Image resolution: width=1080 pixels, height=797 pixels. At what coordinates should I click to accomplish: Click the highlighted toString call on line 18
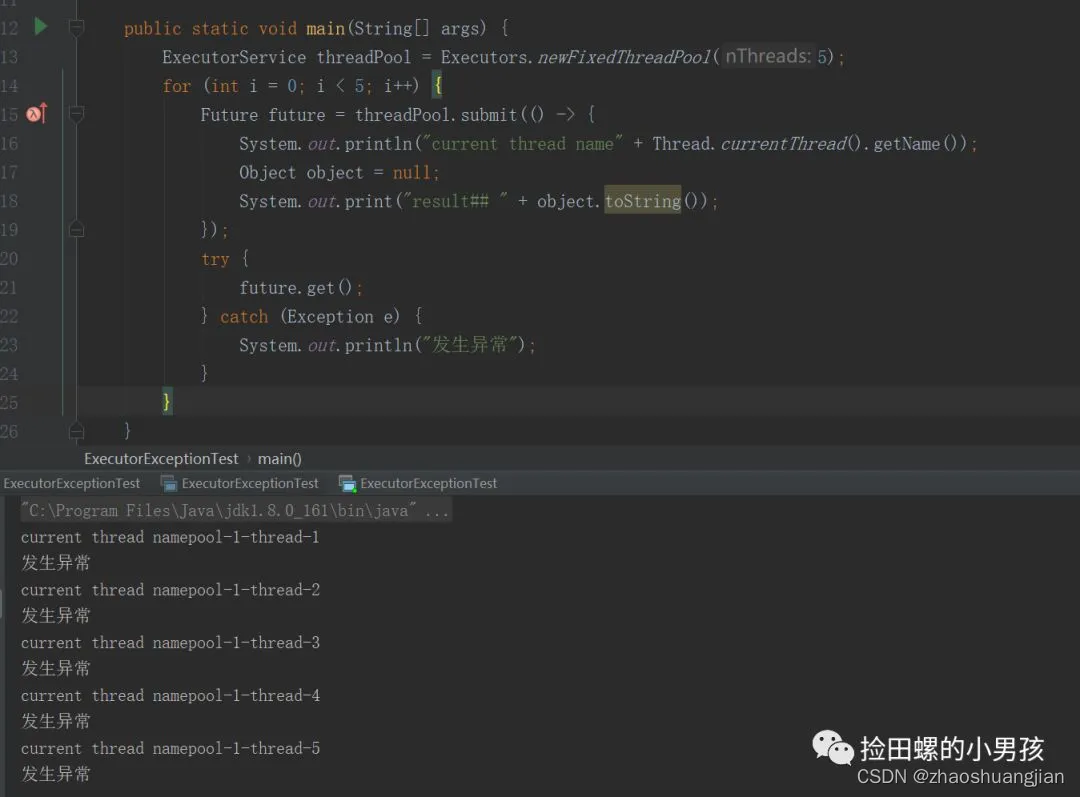pyautogui.click(x=643, y=200)
